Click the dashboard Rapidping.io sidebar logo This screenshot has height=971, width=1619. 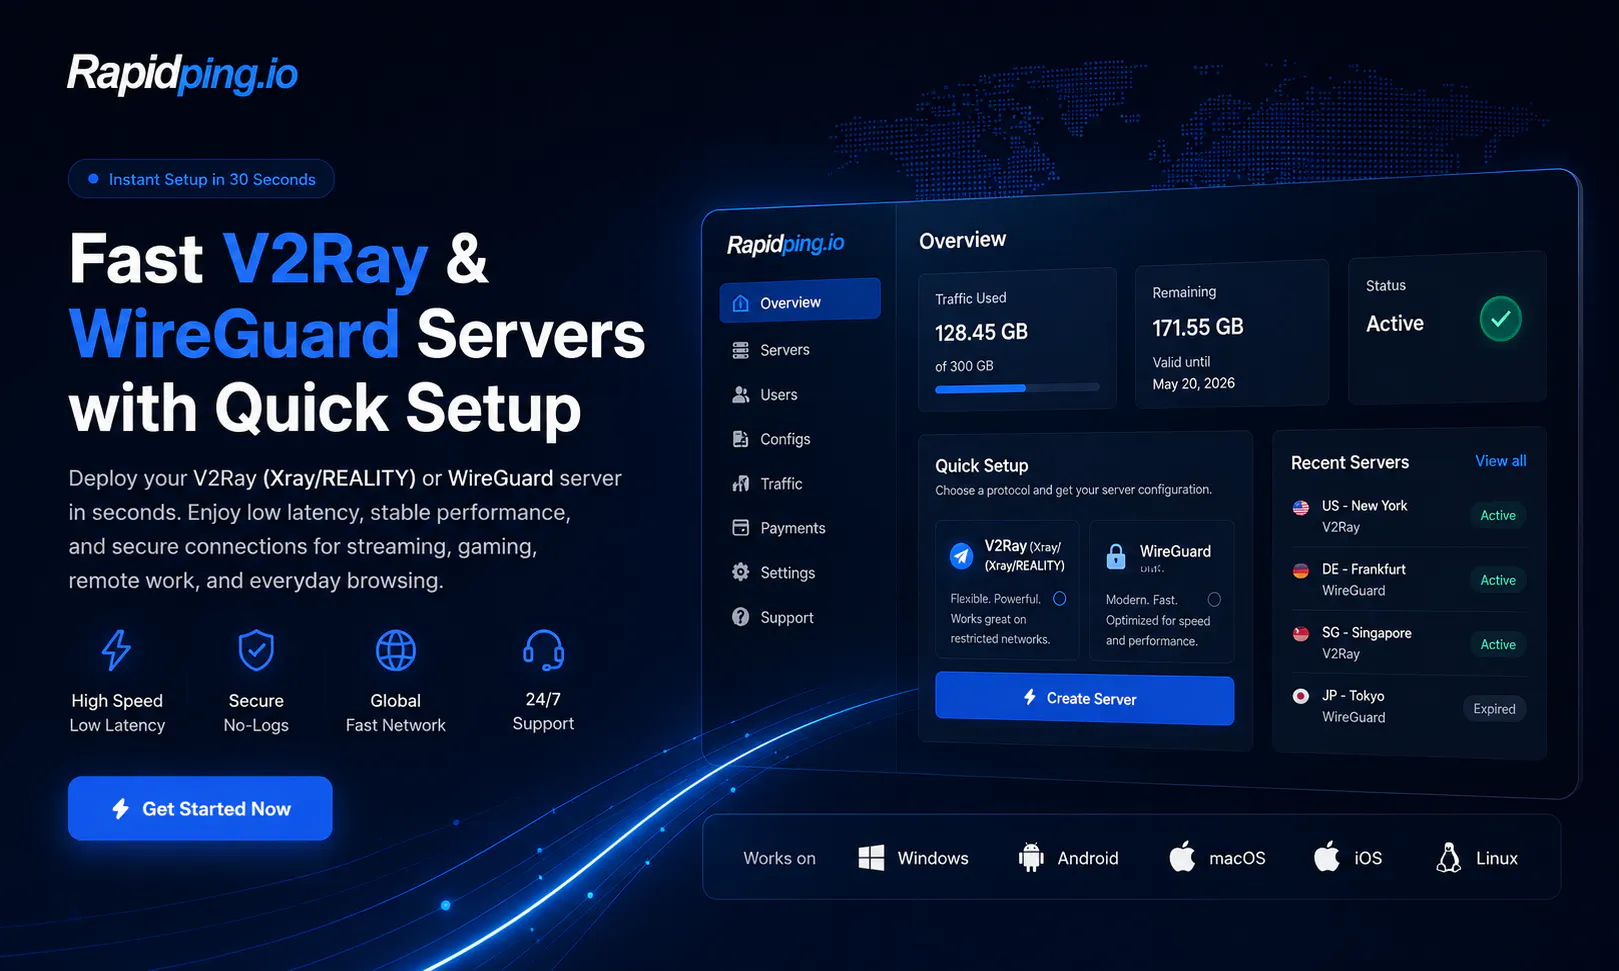[785, 244]
